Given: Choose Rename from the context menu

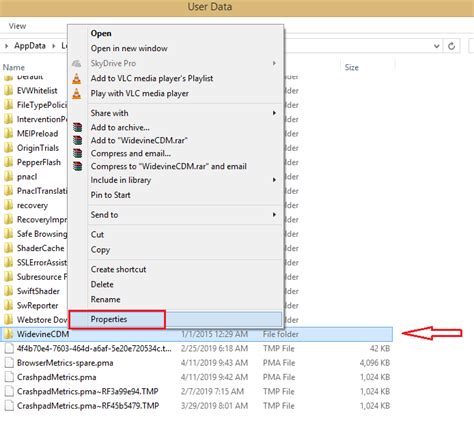Looking at the screenshot, I should pyautogui.click(x=105, y=299).
